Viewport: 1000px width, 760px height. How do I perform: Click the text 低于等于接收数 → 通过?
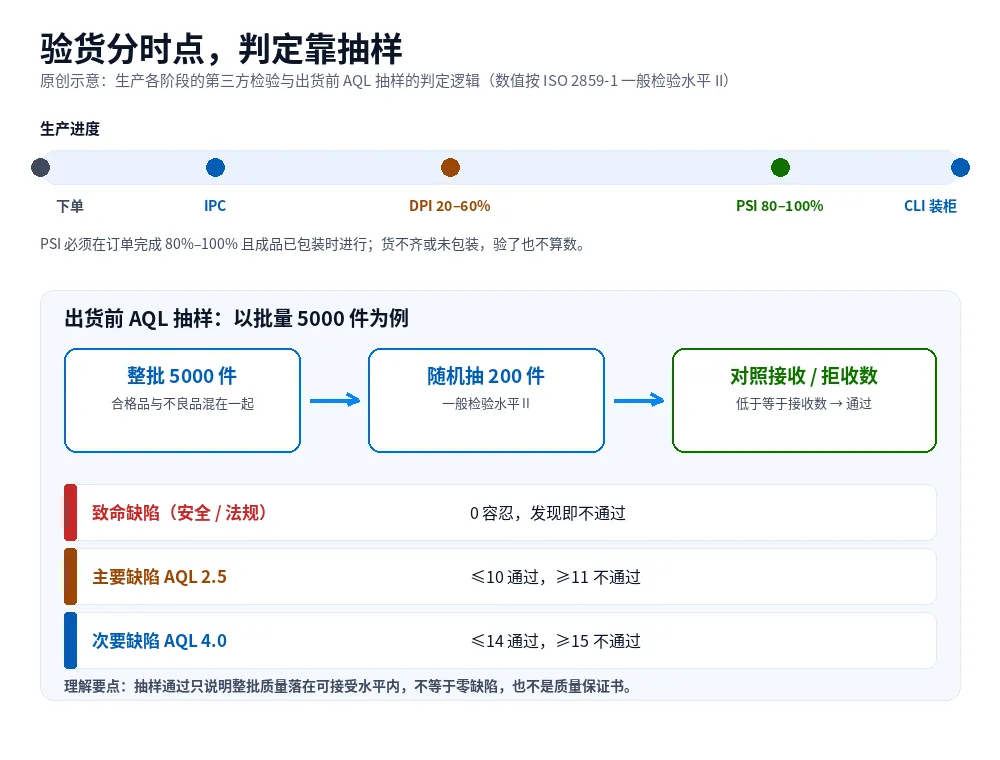804,404
